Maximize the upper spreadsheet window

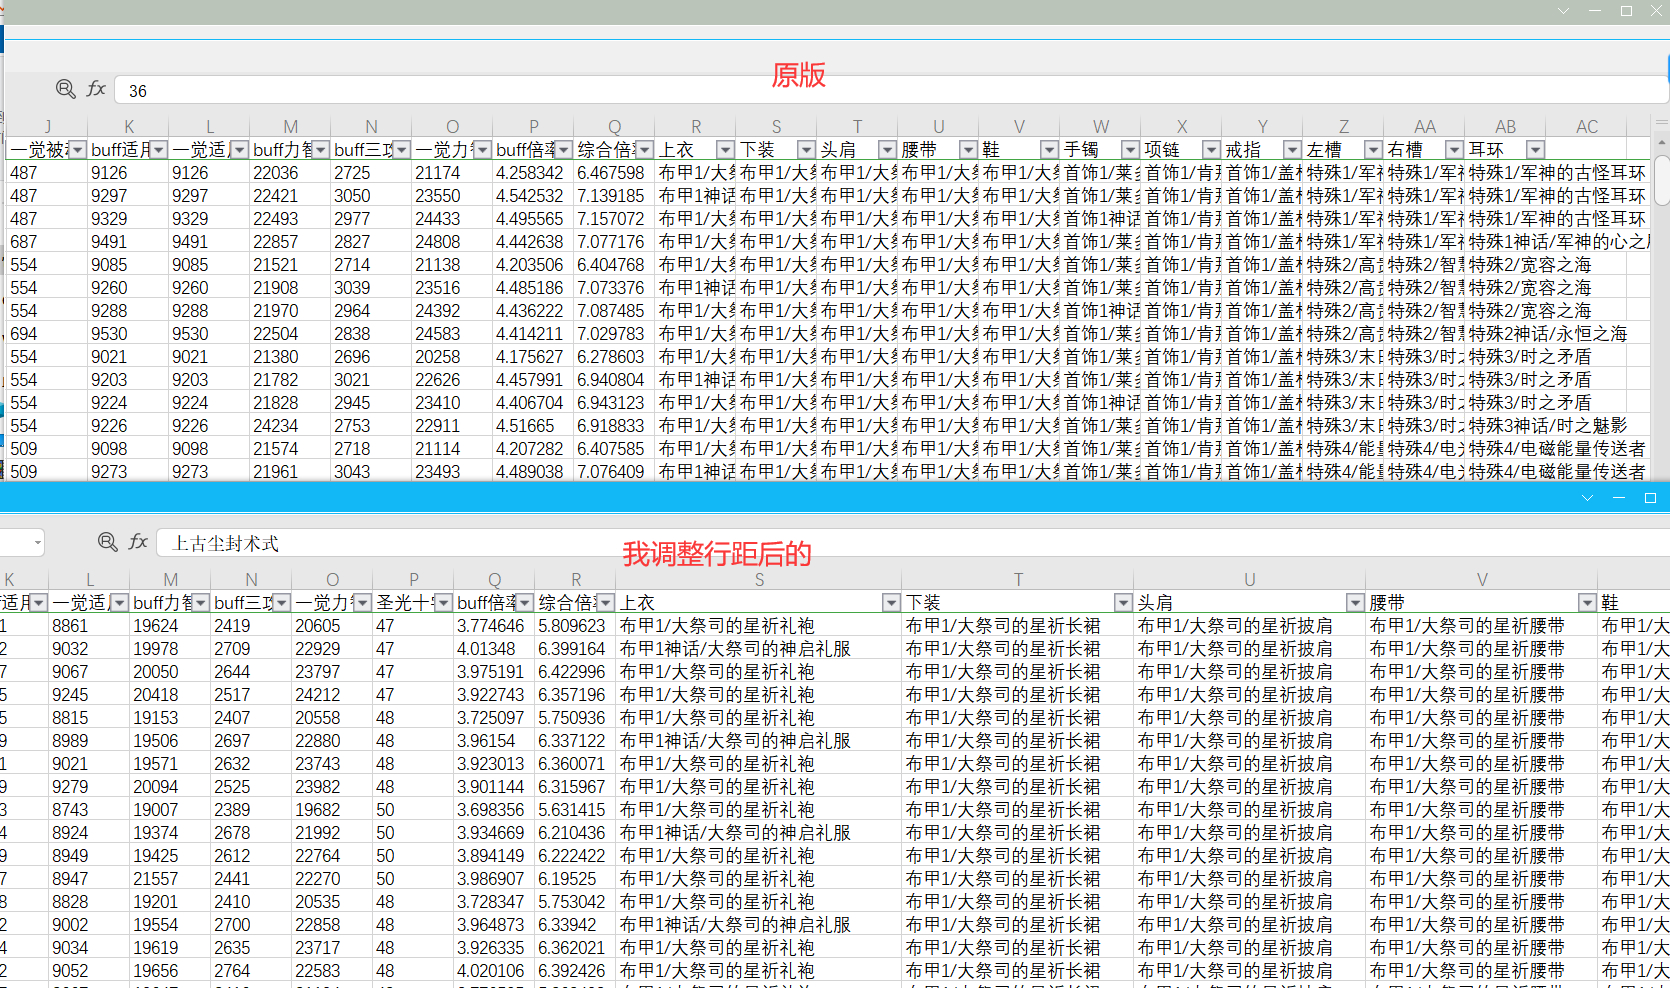(1627, 11)
